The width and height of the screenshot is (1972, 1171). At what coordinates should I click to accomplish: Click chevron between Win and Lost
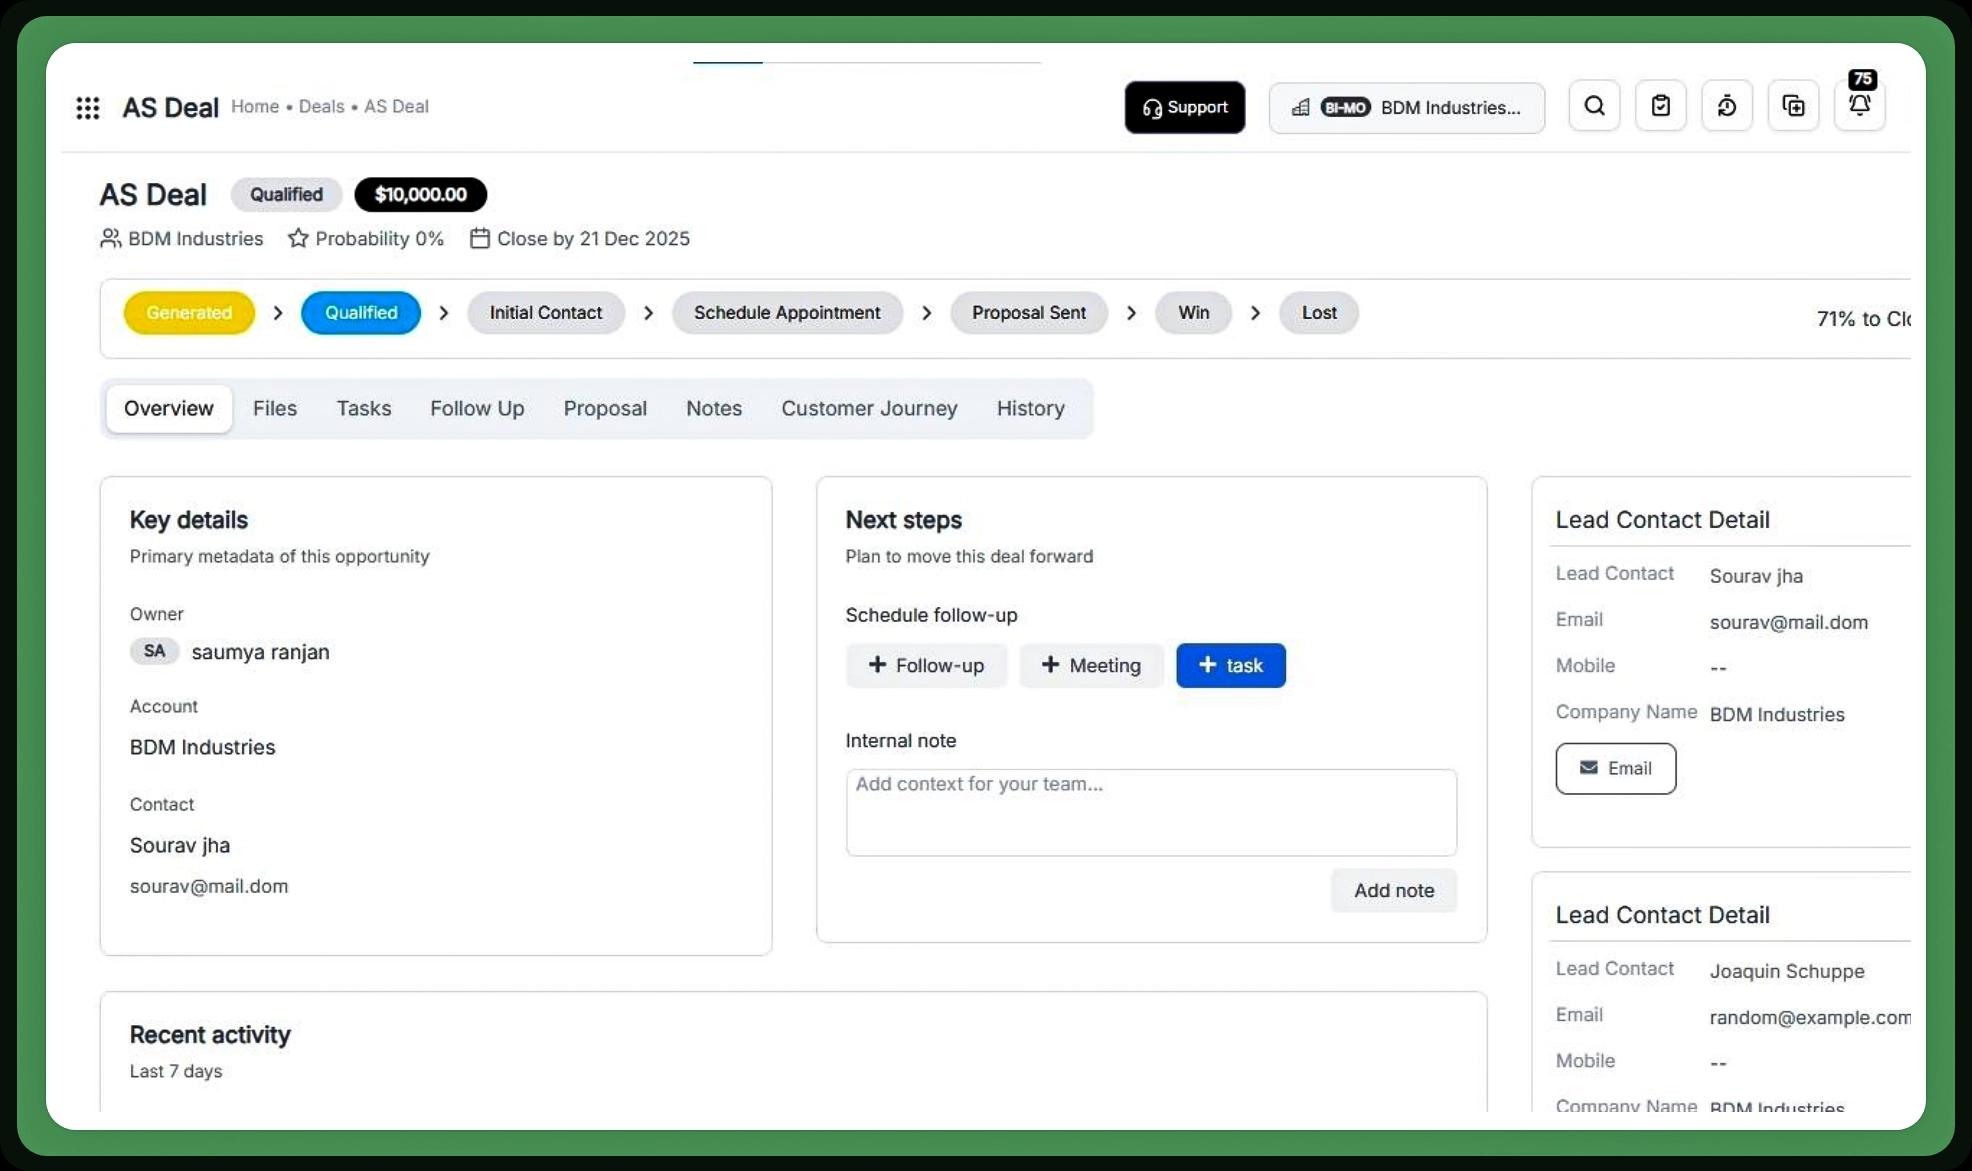pos(1255,313)
